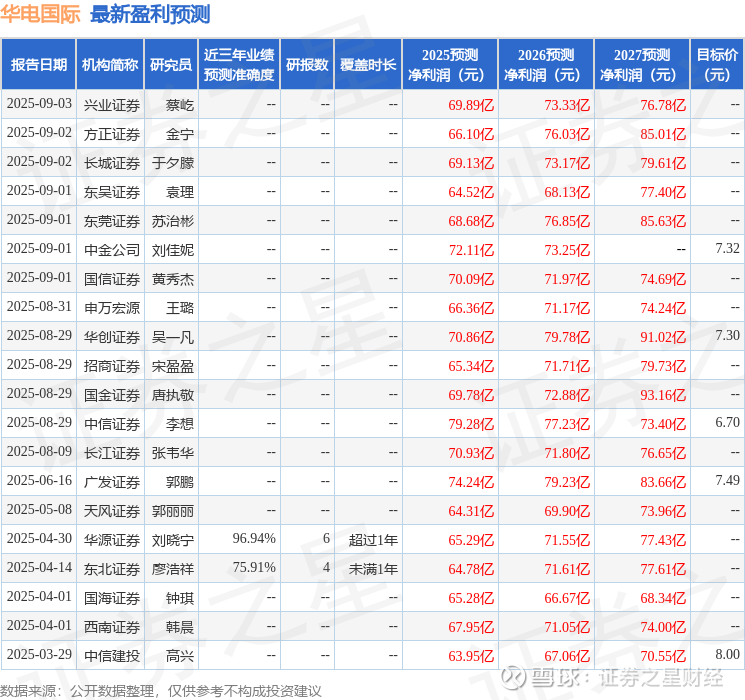Select the 西南证券 institution cell
745x700 pixels.
(112, 627)
